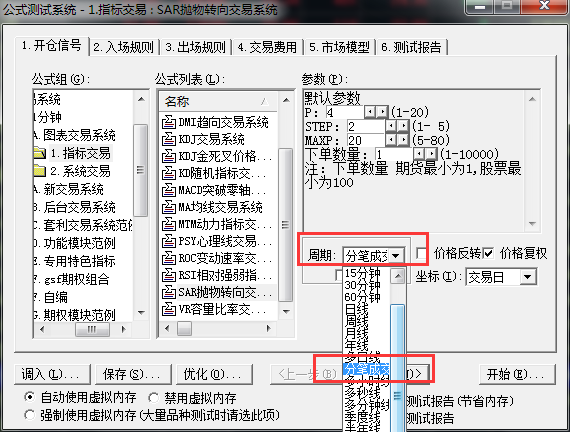The height and width of the screenshot is (432, 570).
Task: Click the KDJ交易系统 formula icon
Action: (x=169, y=139)
